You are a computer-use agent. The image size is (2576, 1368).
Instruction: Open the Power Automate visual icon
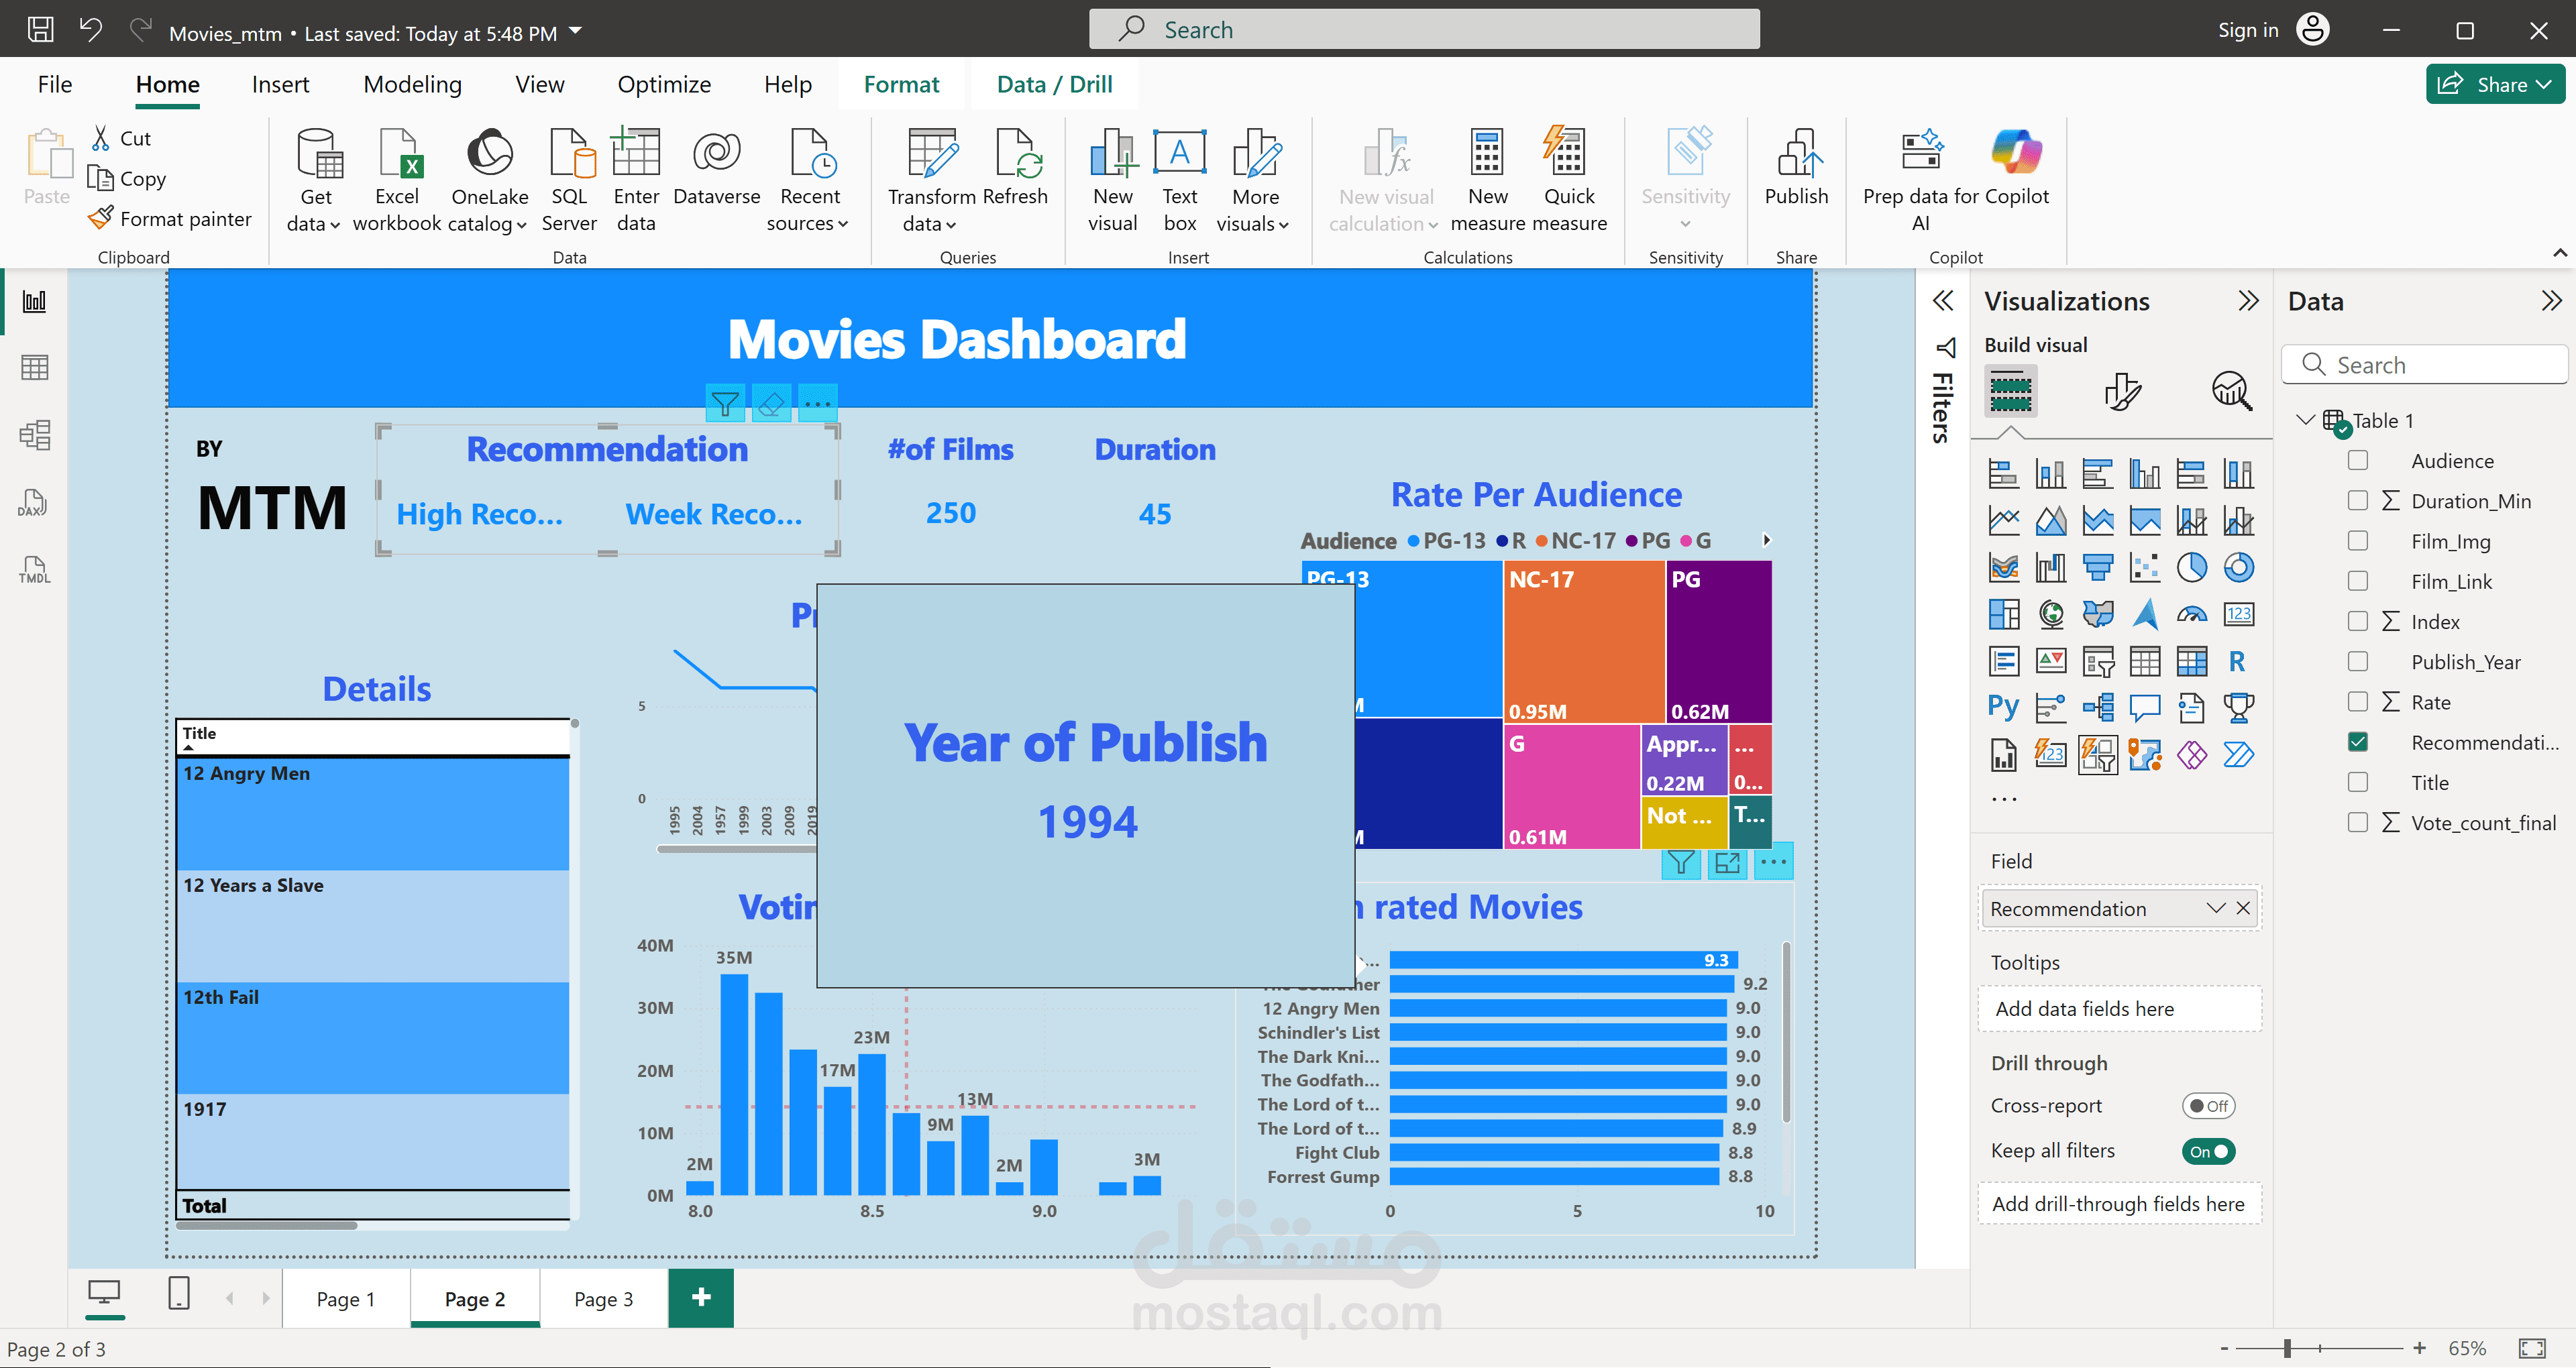pyautogui.click(x=2238, y=755)
